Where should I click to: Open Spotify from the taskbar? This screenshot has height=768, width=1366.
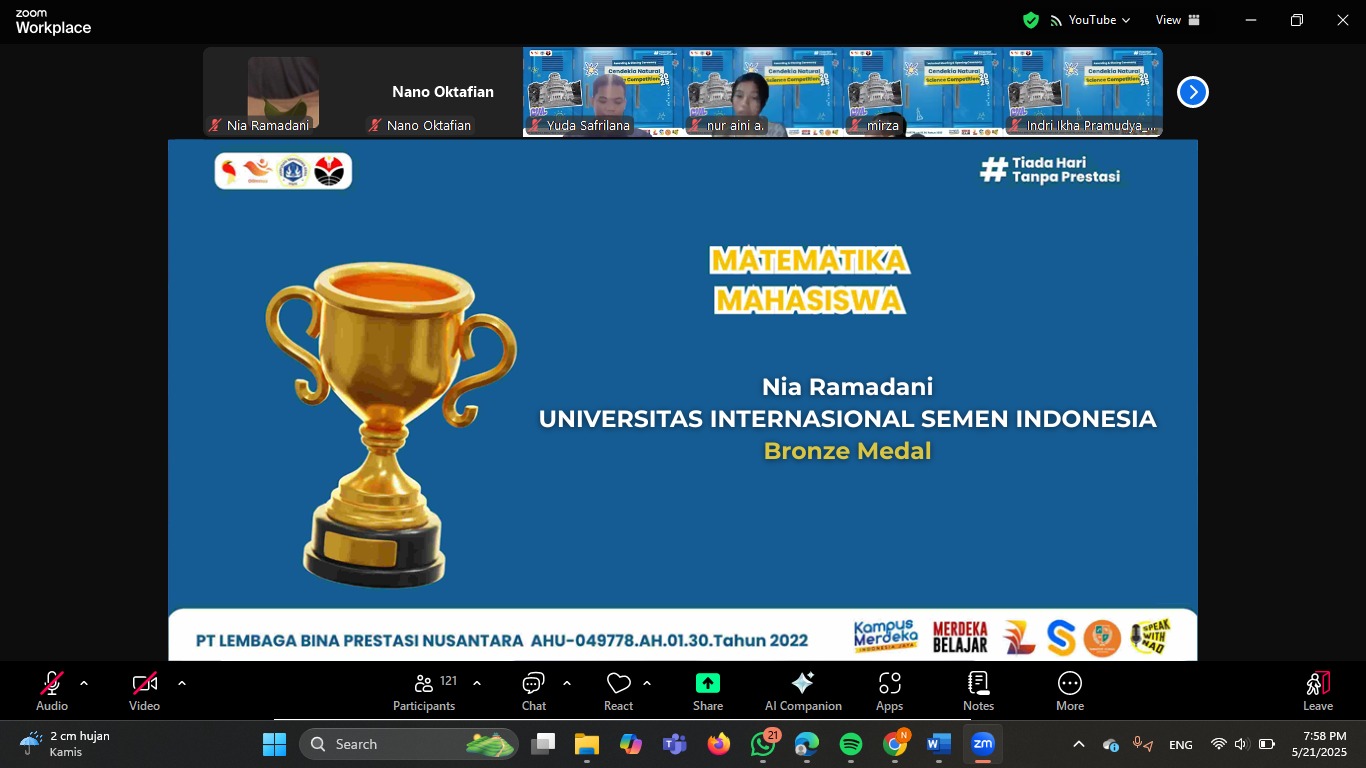point(851,744)
